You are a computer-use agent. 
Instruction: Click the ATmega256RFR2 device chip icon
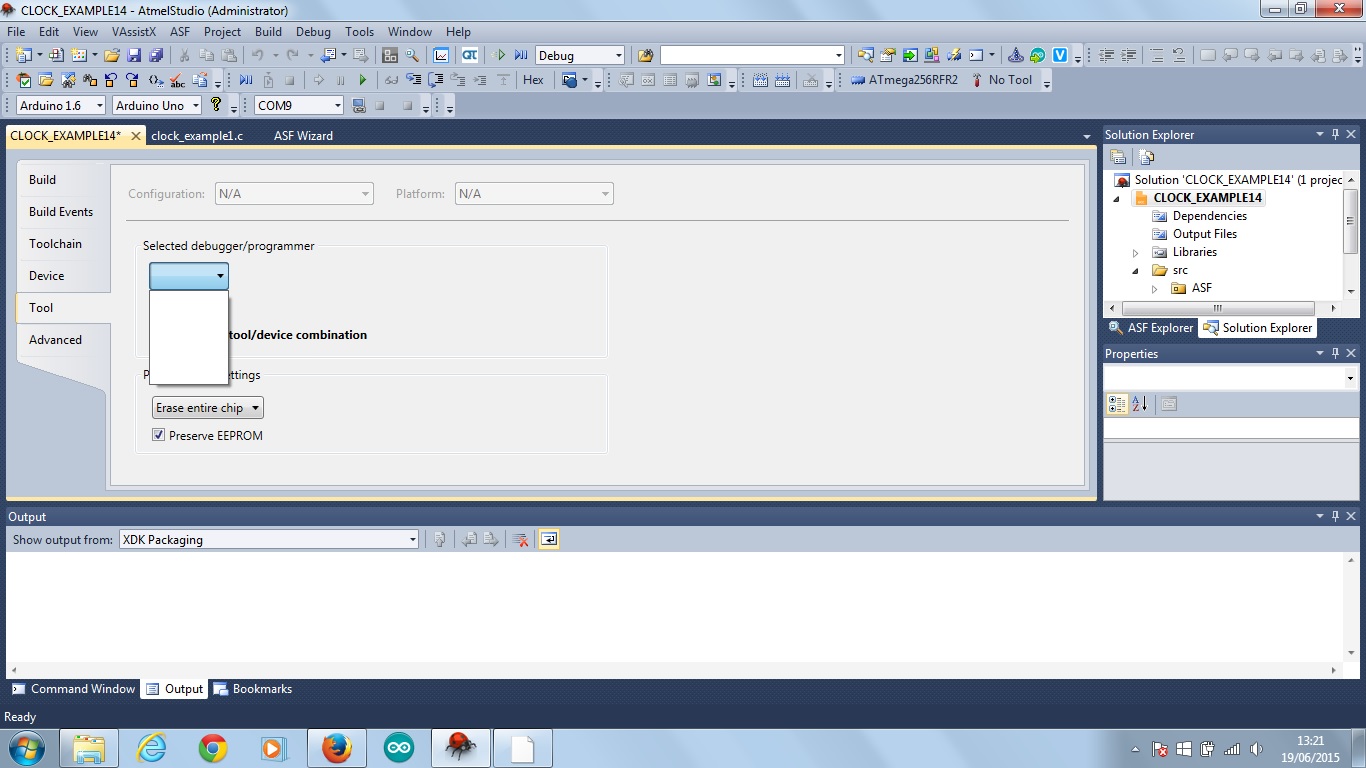click(858, 80)
